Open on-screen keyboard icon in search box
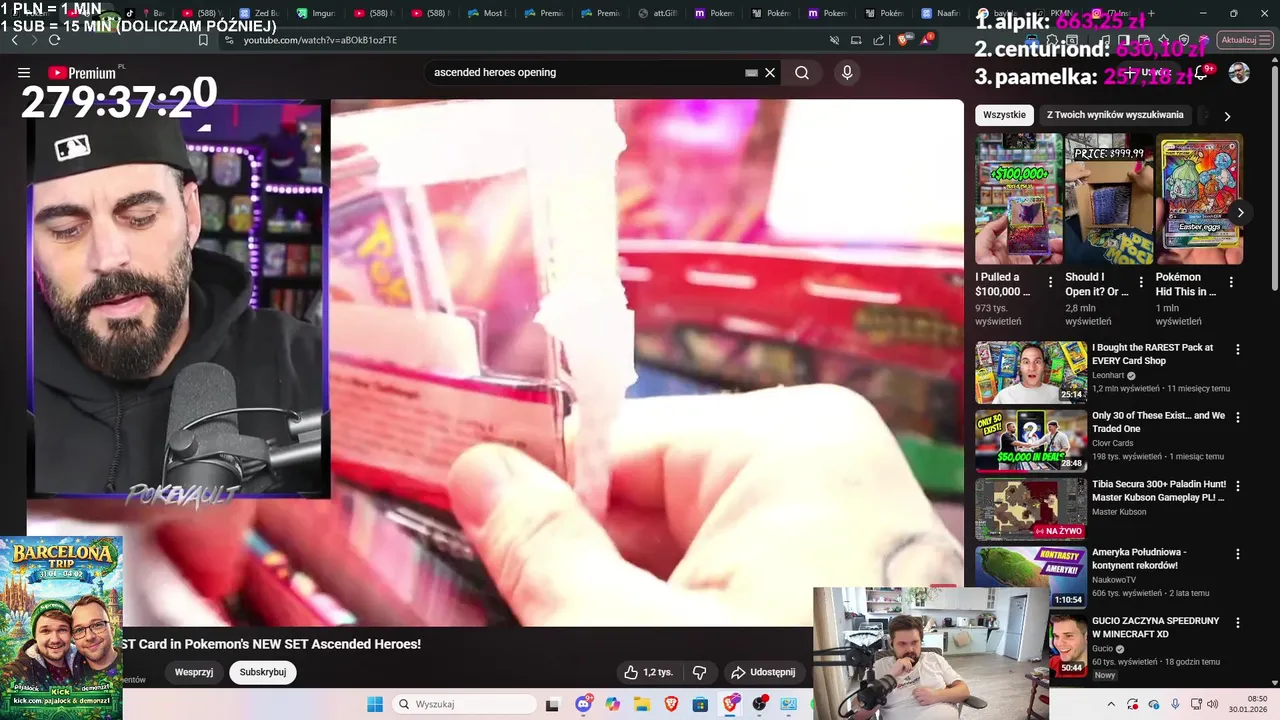1280x720 pixels. pyautogui.click(x=751, y=73)
